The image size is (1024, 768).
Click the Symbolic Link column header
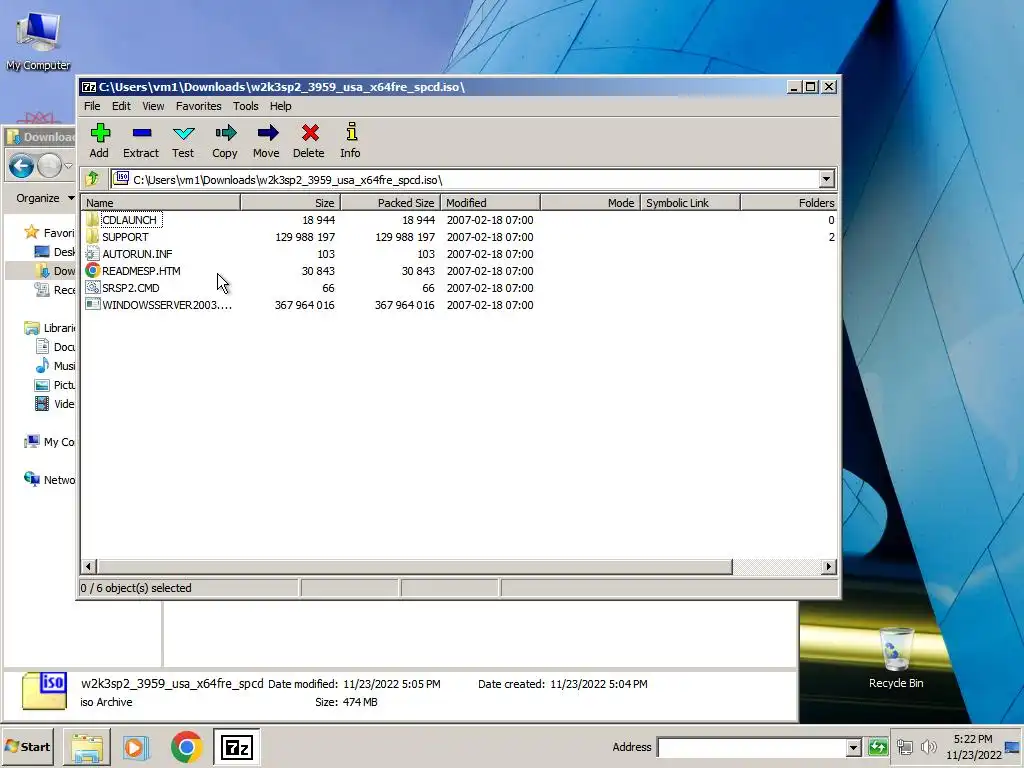pos(690,202)
